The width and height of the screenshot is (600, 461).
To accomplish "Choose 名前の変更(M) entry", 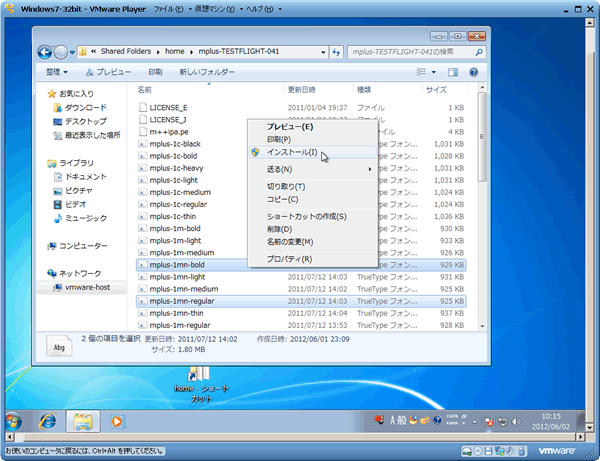I will 312,242.
